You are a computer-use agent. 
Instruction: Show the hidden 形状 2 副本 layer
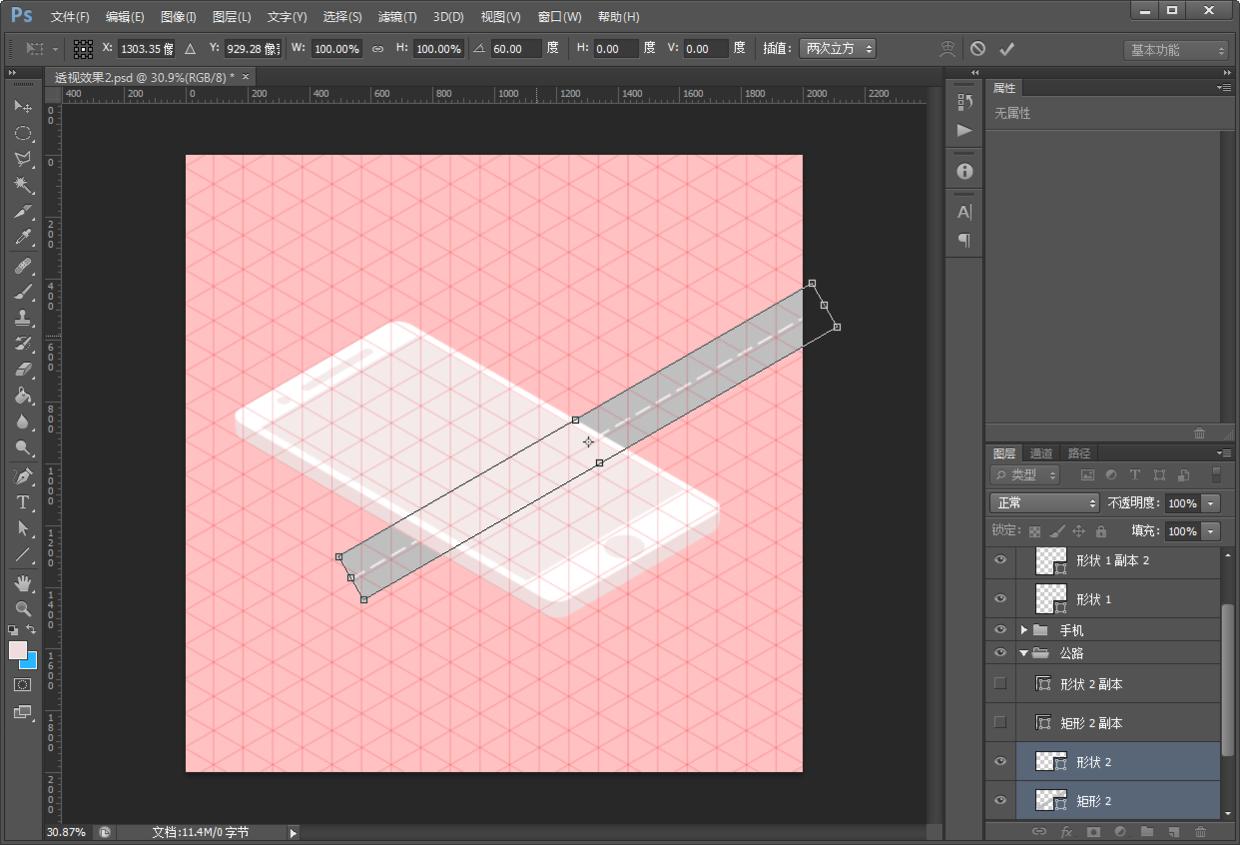(1000, 684)
